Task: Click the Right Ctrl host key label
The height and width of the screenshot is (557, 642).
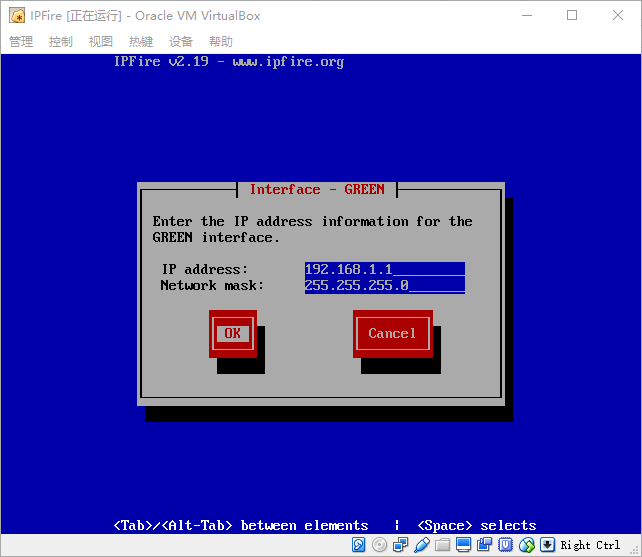Action: 590,545
